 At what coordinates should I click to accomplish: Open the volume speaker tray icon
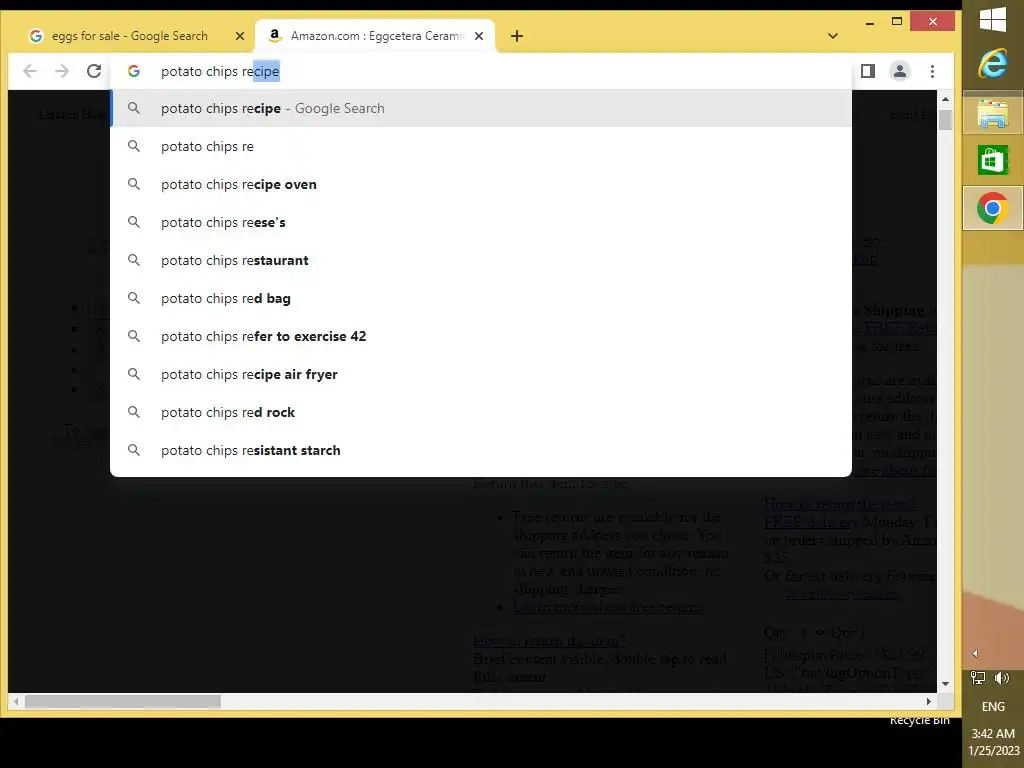click(x=1002, y=678)
